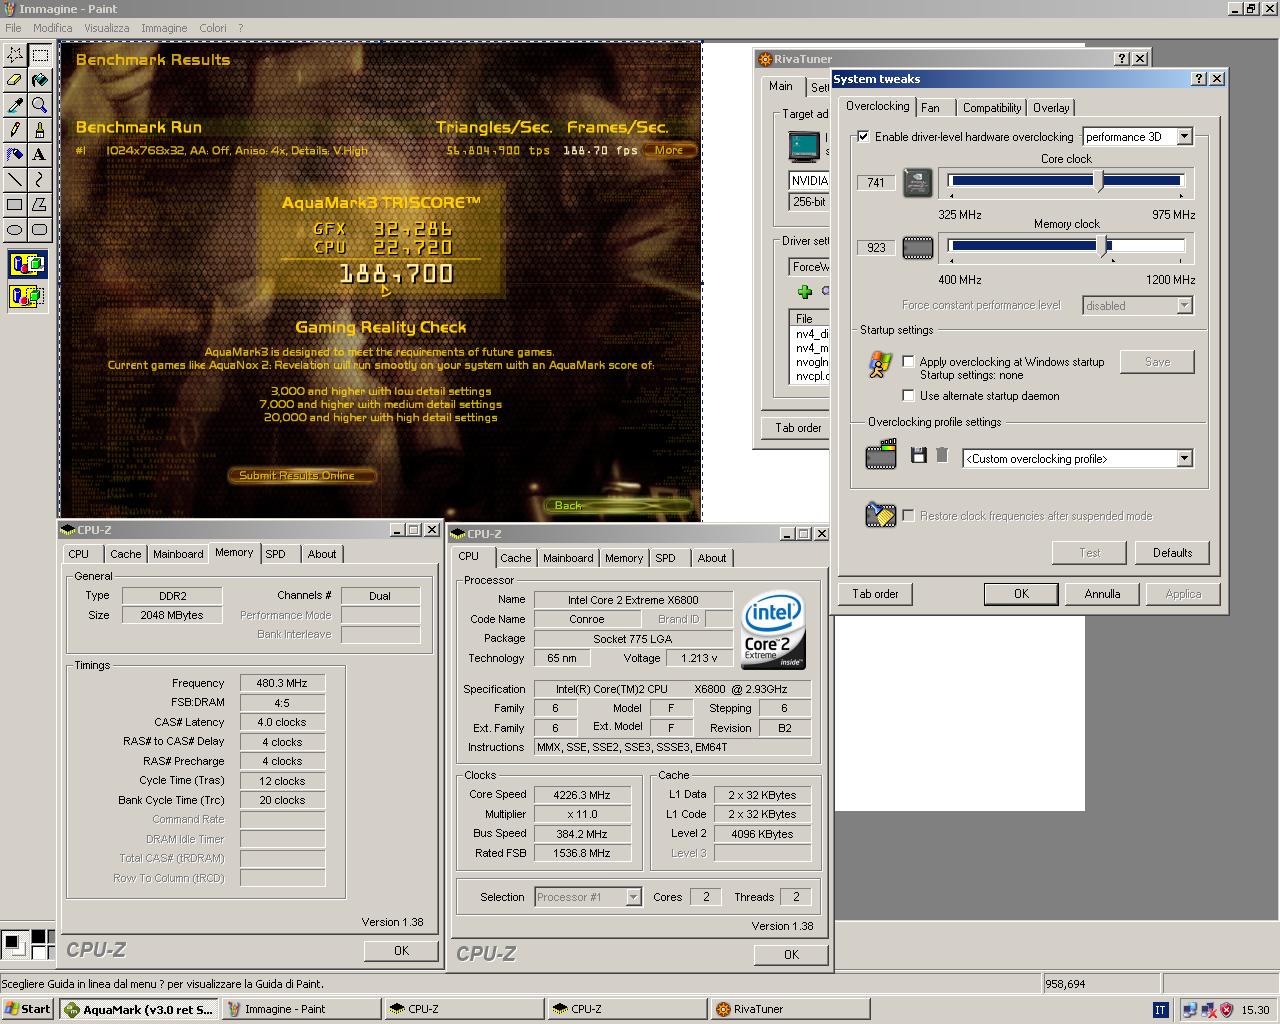
Task: Select the Polygon shape tool
Action: pos(40,205)
